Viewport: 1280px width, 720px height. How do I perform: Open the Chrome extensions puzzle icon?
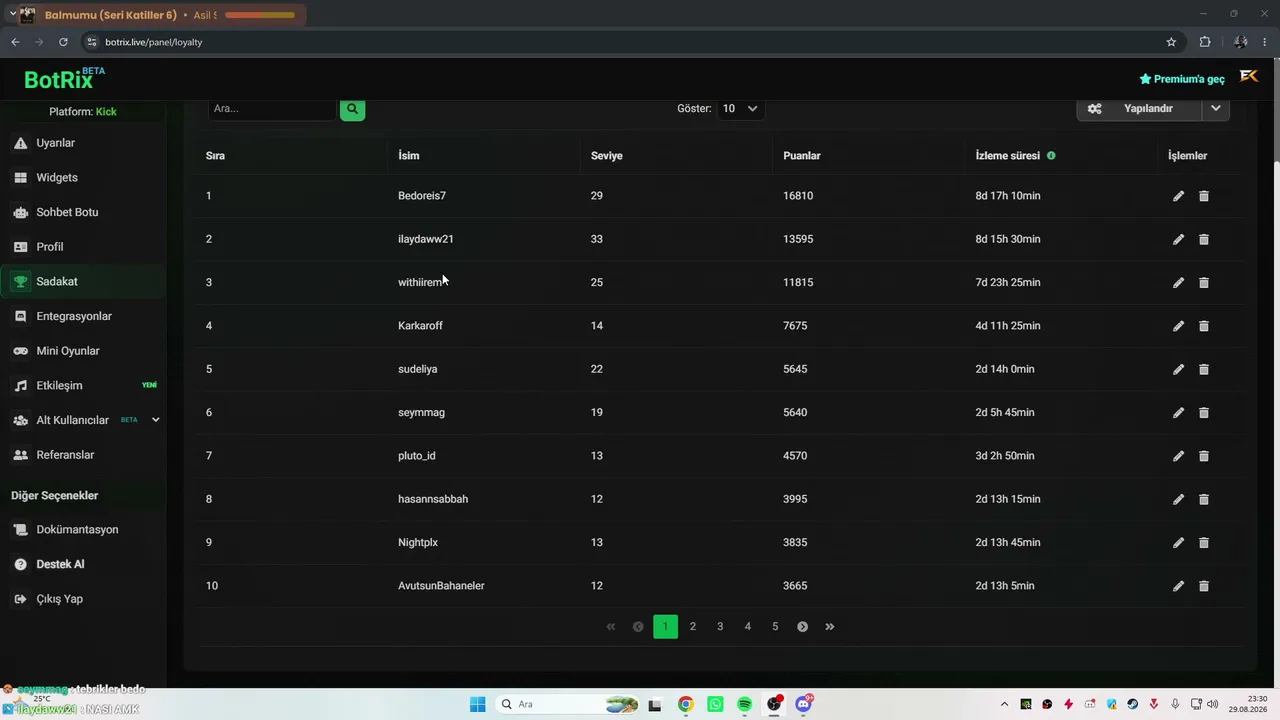click(1205, 42)
